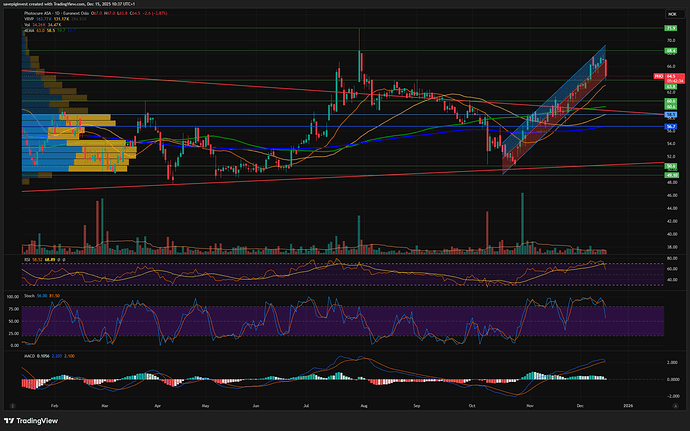The width and height of the screenshot is (690, 431).
Task: Click the green 71.9 price level tag
Action: (672, 30)
